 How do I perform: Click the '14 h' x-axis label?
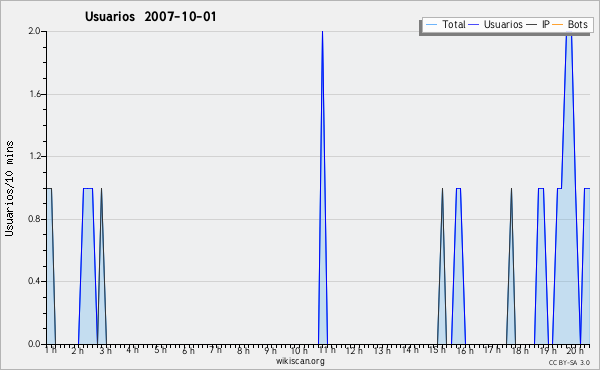point(410,350)
